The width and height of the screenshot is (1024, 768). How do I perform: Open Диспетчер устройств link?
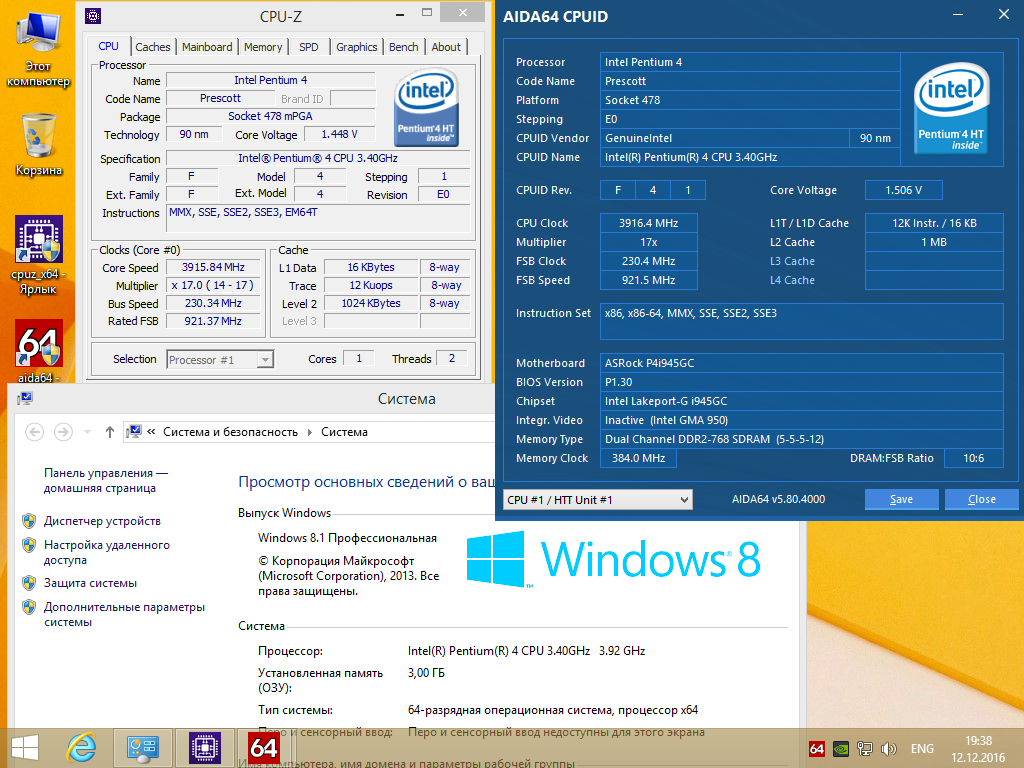tap(103, 520)
